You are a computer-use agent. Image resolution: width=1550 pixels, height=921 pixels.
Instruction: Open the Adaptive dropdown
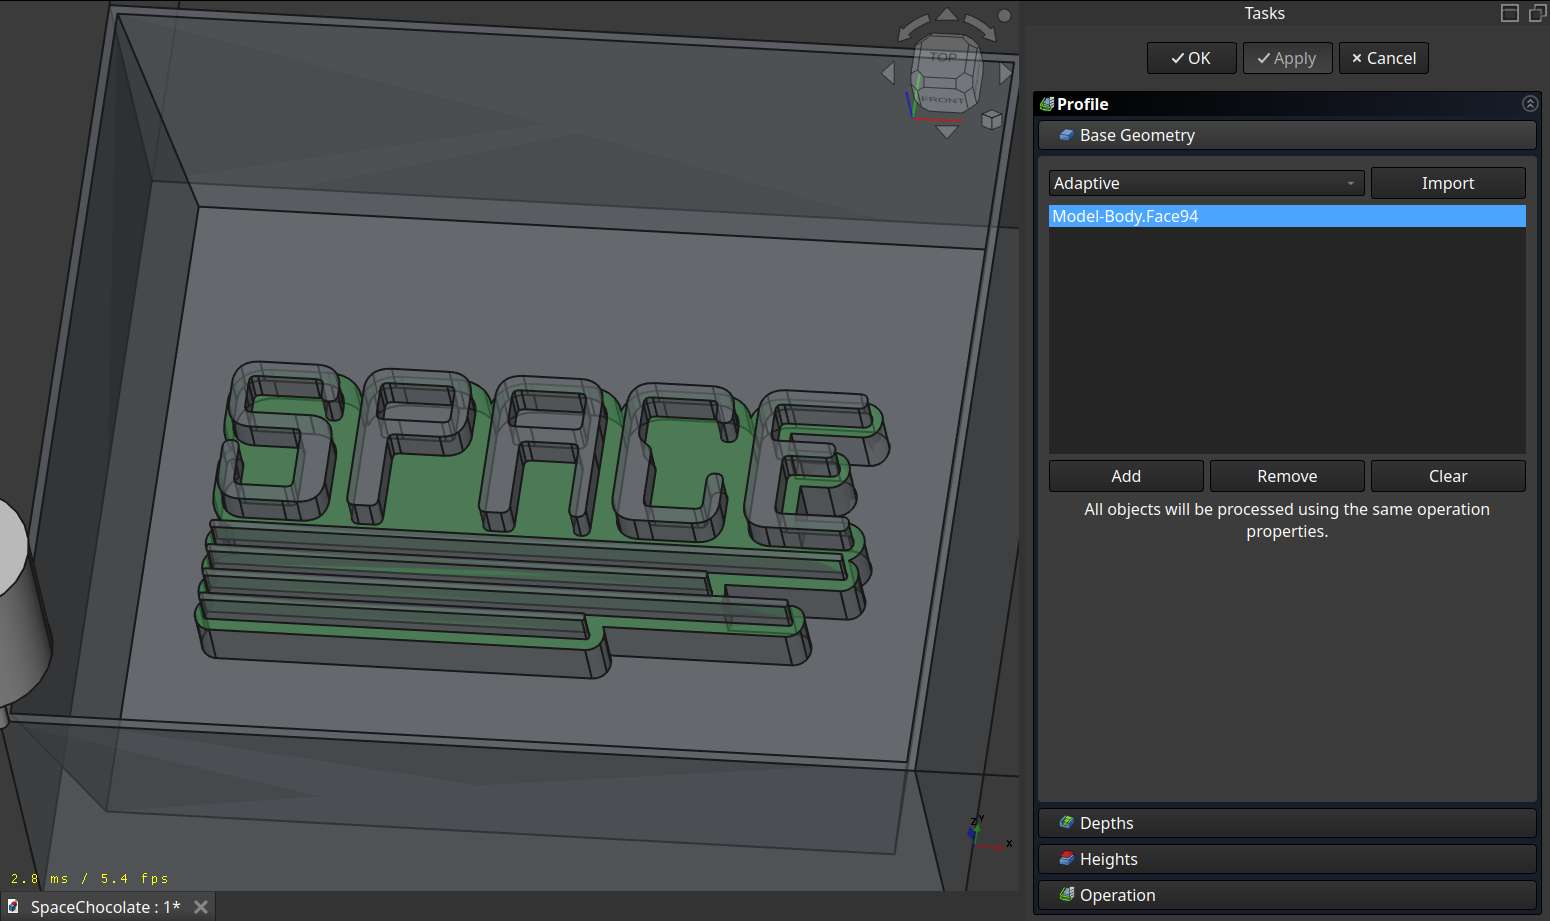[1206, 183]
